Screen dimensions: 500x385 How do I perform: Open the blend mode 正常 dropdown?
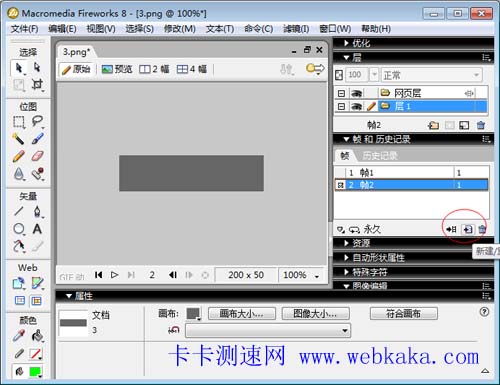[431, 75]
